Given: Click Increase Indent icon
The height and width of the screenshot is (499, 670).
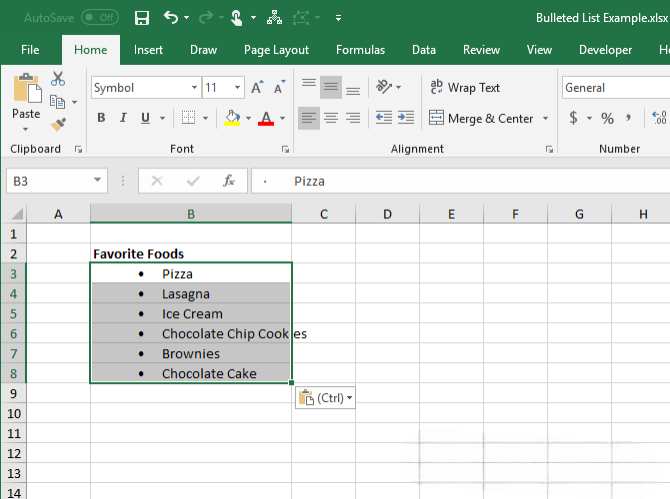Looking at the screenshot, I should [x=406, y=117].
